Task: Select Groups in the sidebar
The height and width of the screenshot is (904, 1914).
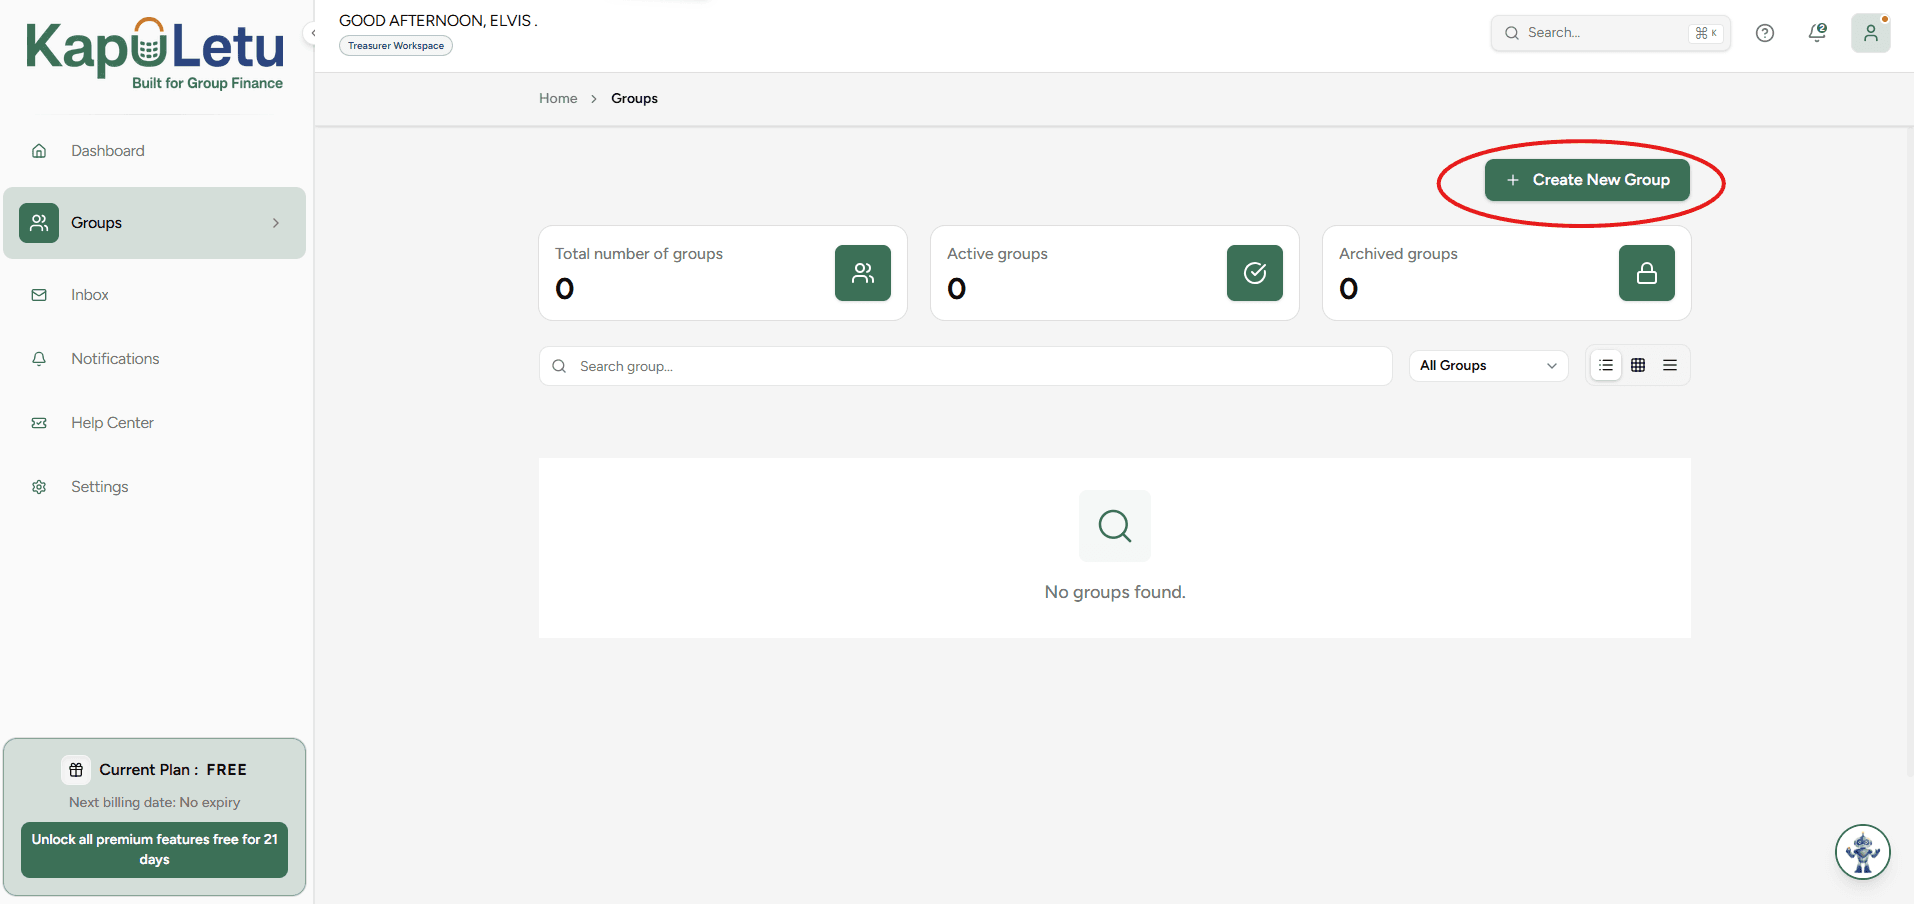Action: [154, 223]
